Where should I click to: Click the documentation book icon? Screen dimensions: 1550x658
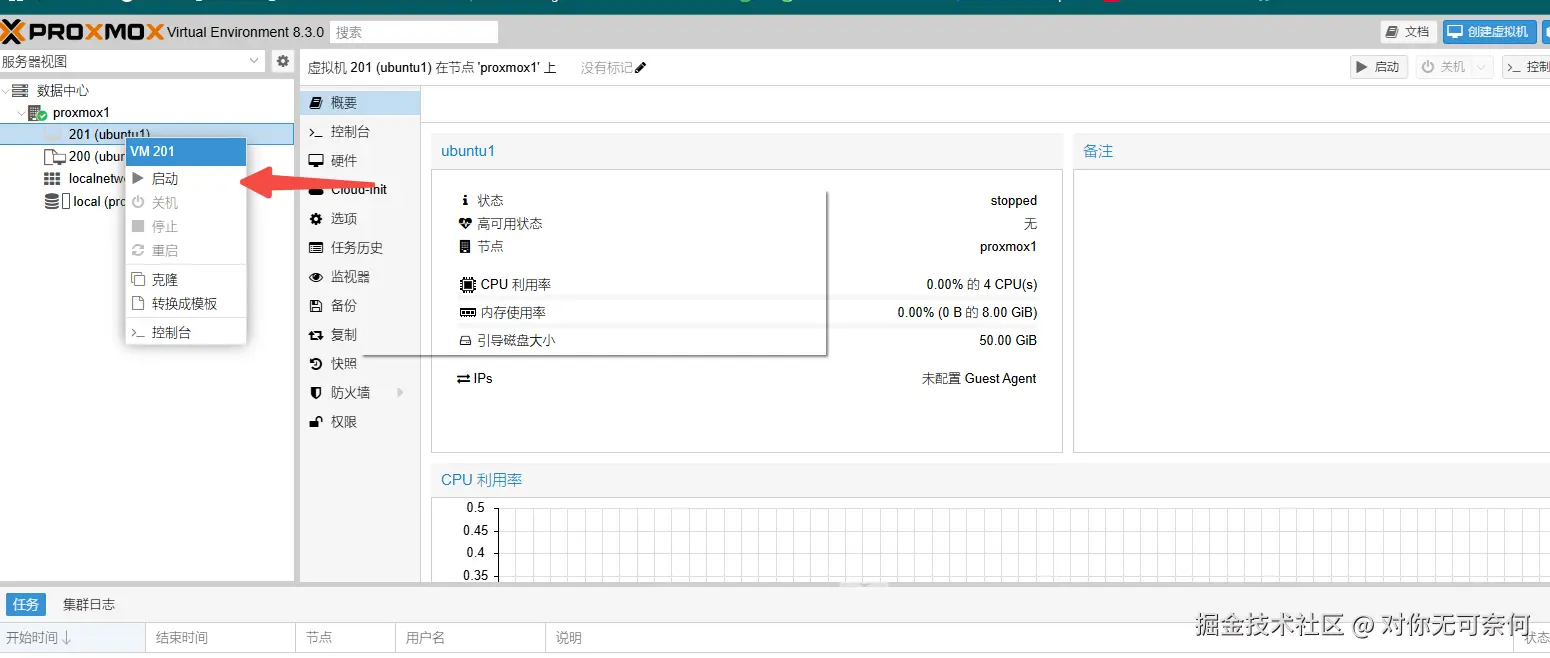[1393, 32]
